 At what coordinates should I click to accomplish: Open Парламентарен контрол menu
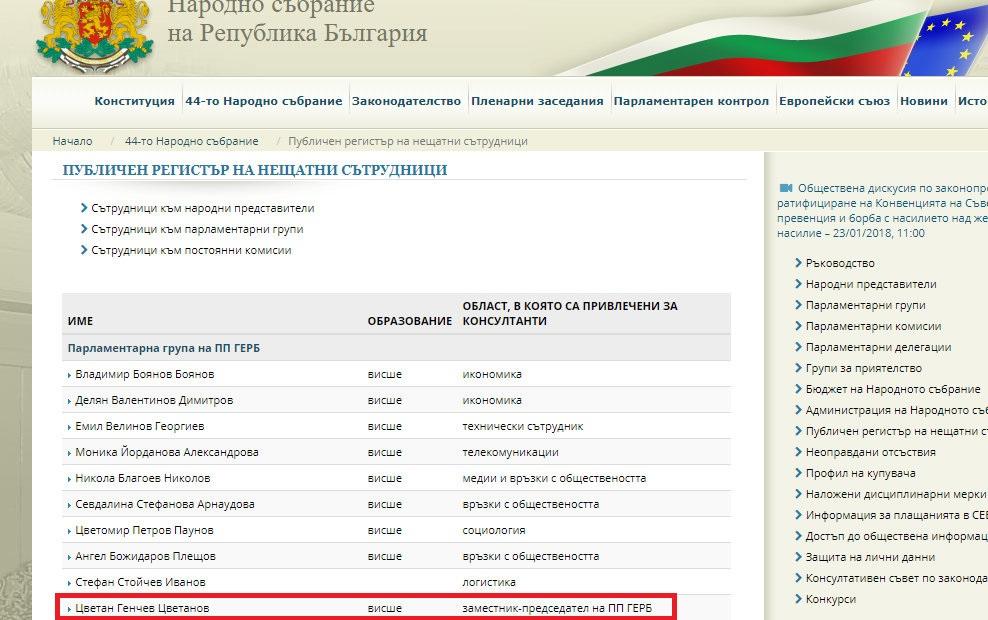pos(691,101)
